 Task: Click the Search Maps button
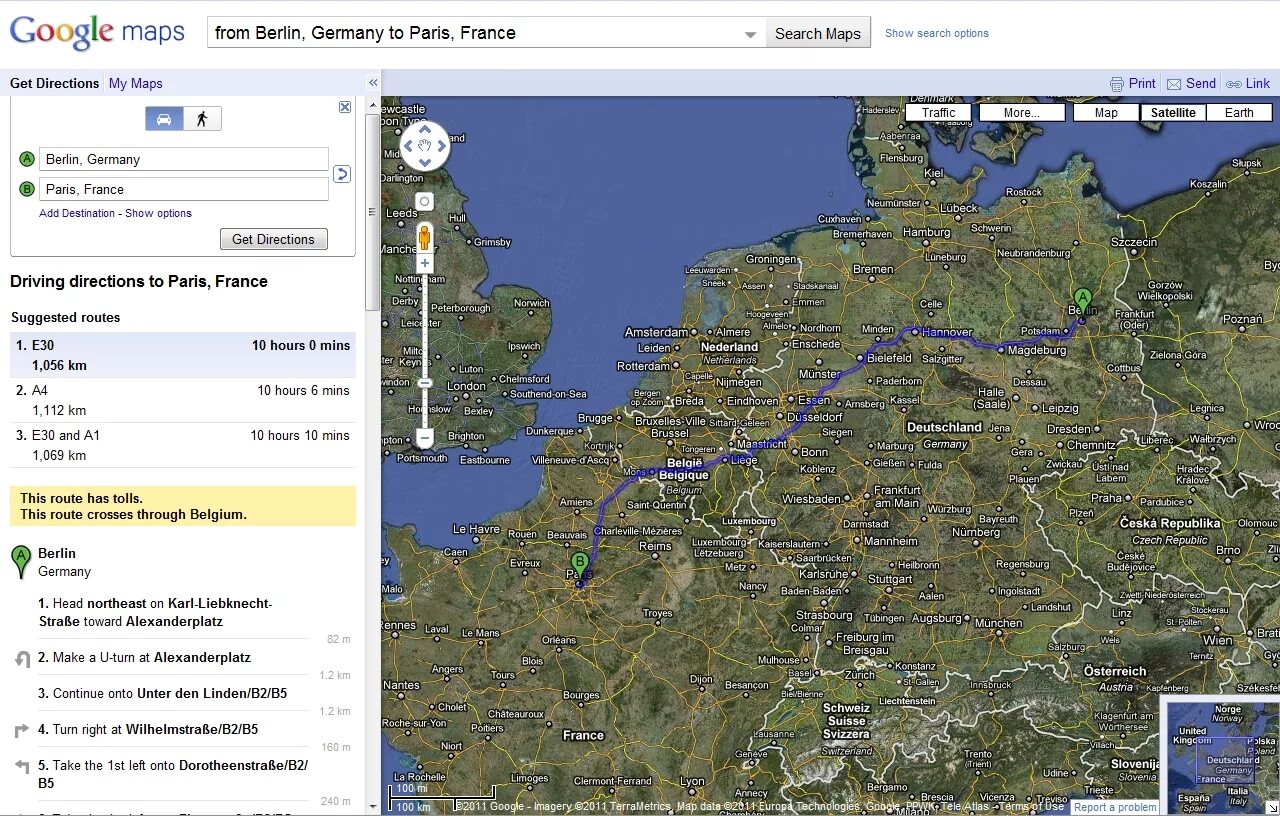tap(817, 33)
